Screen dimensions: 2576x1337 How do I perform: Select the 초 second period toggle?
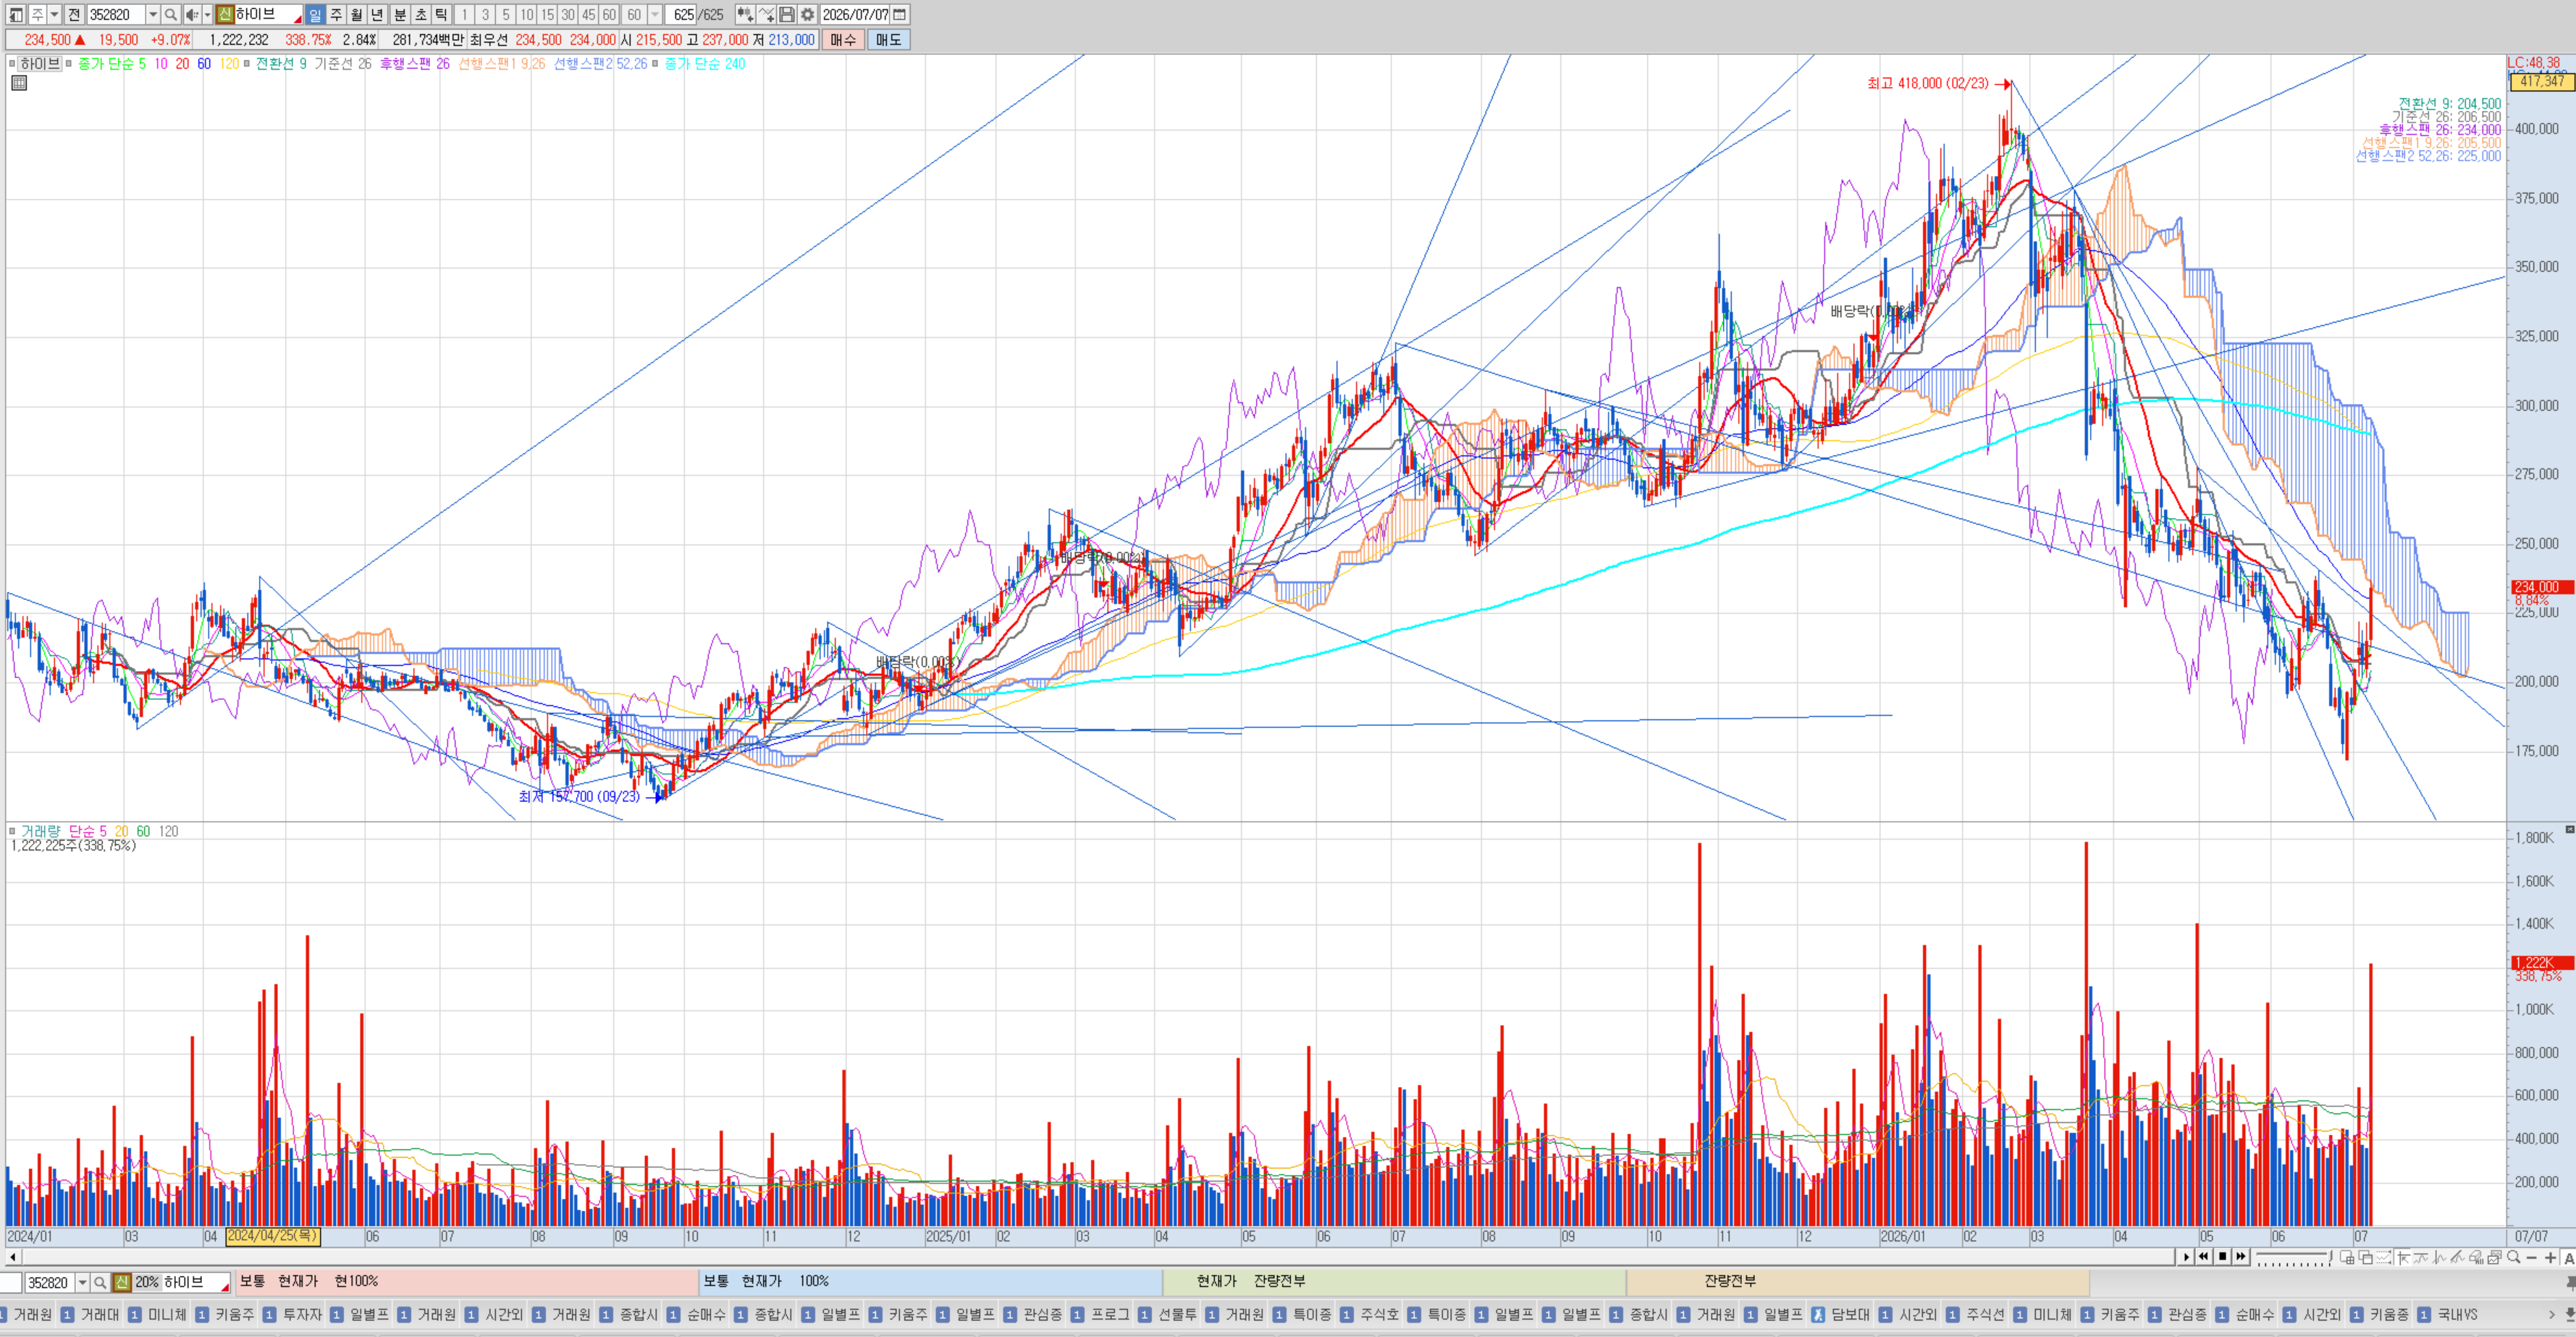click(x=421, y=15)
